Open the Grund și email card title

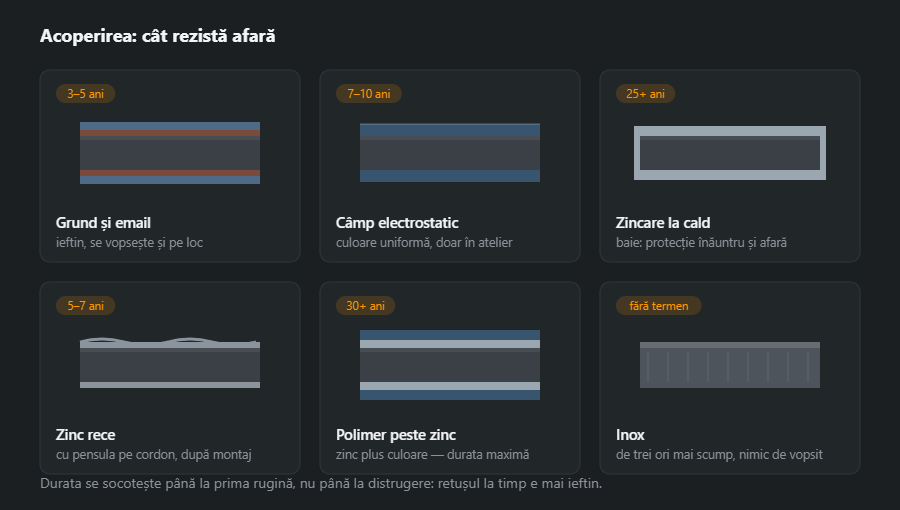coord(103,223)
